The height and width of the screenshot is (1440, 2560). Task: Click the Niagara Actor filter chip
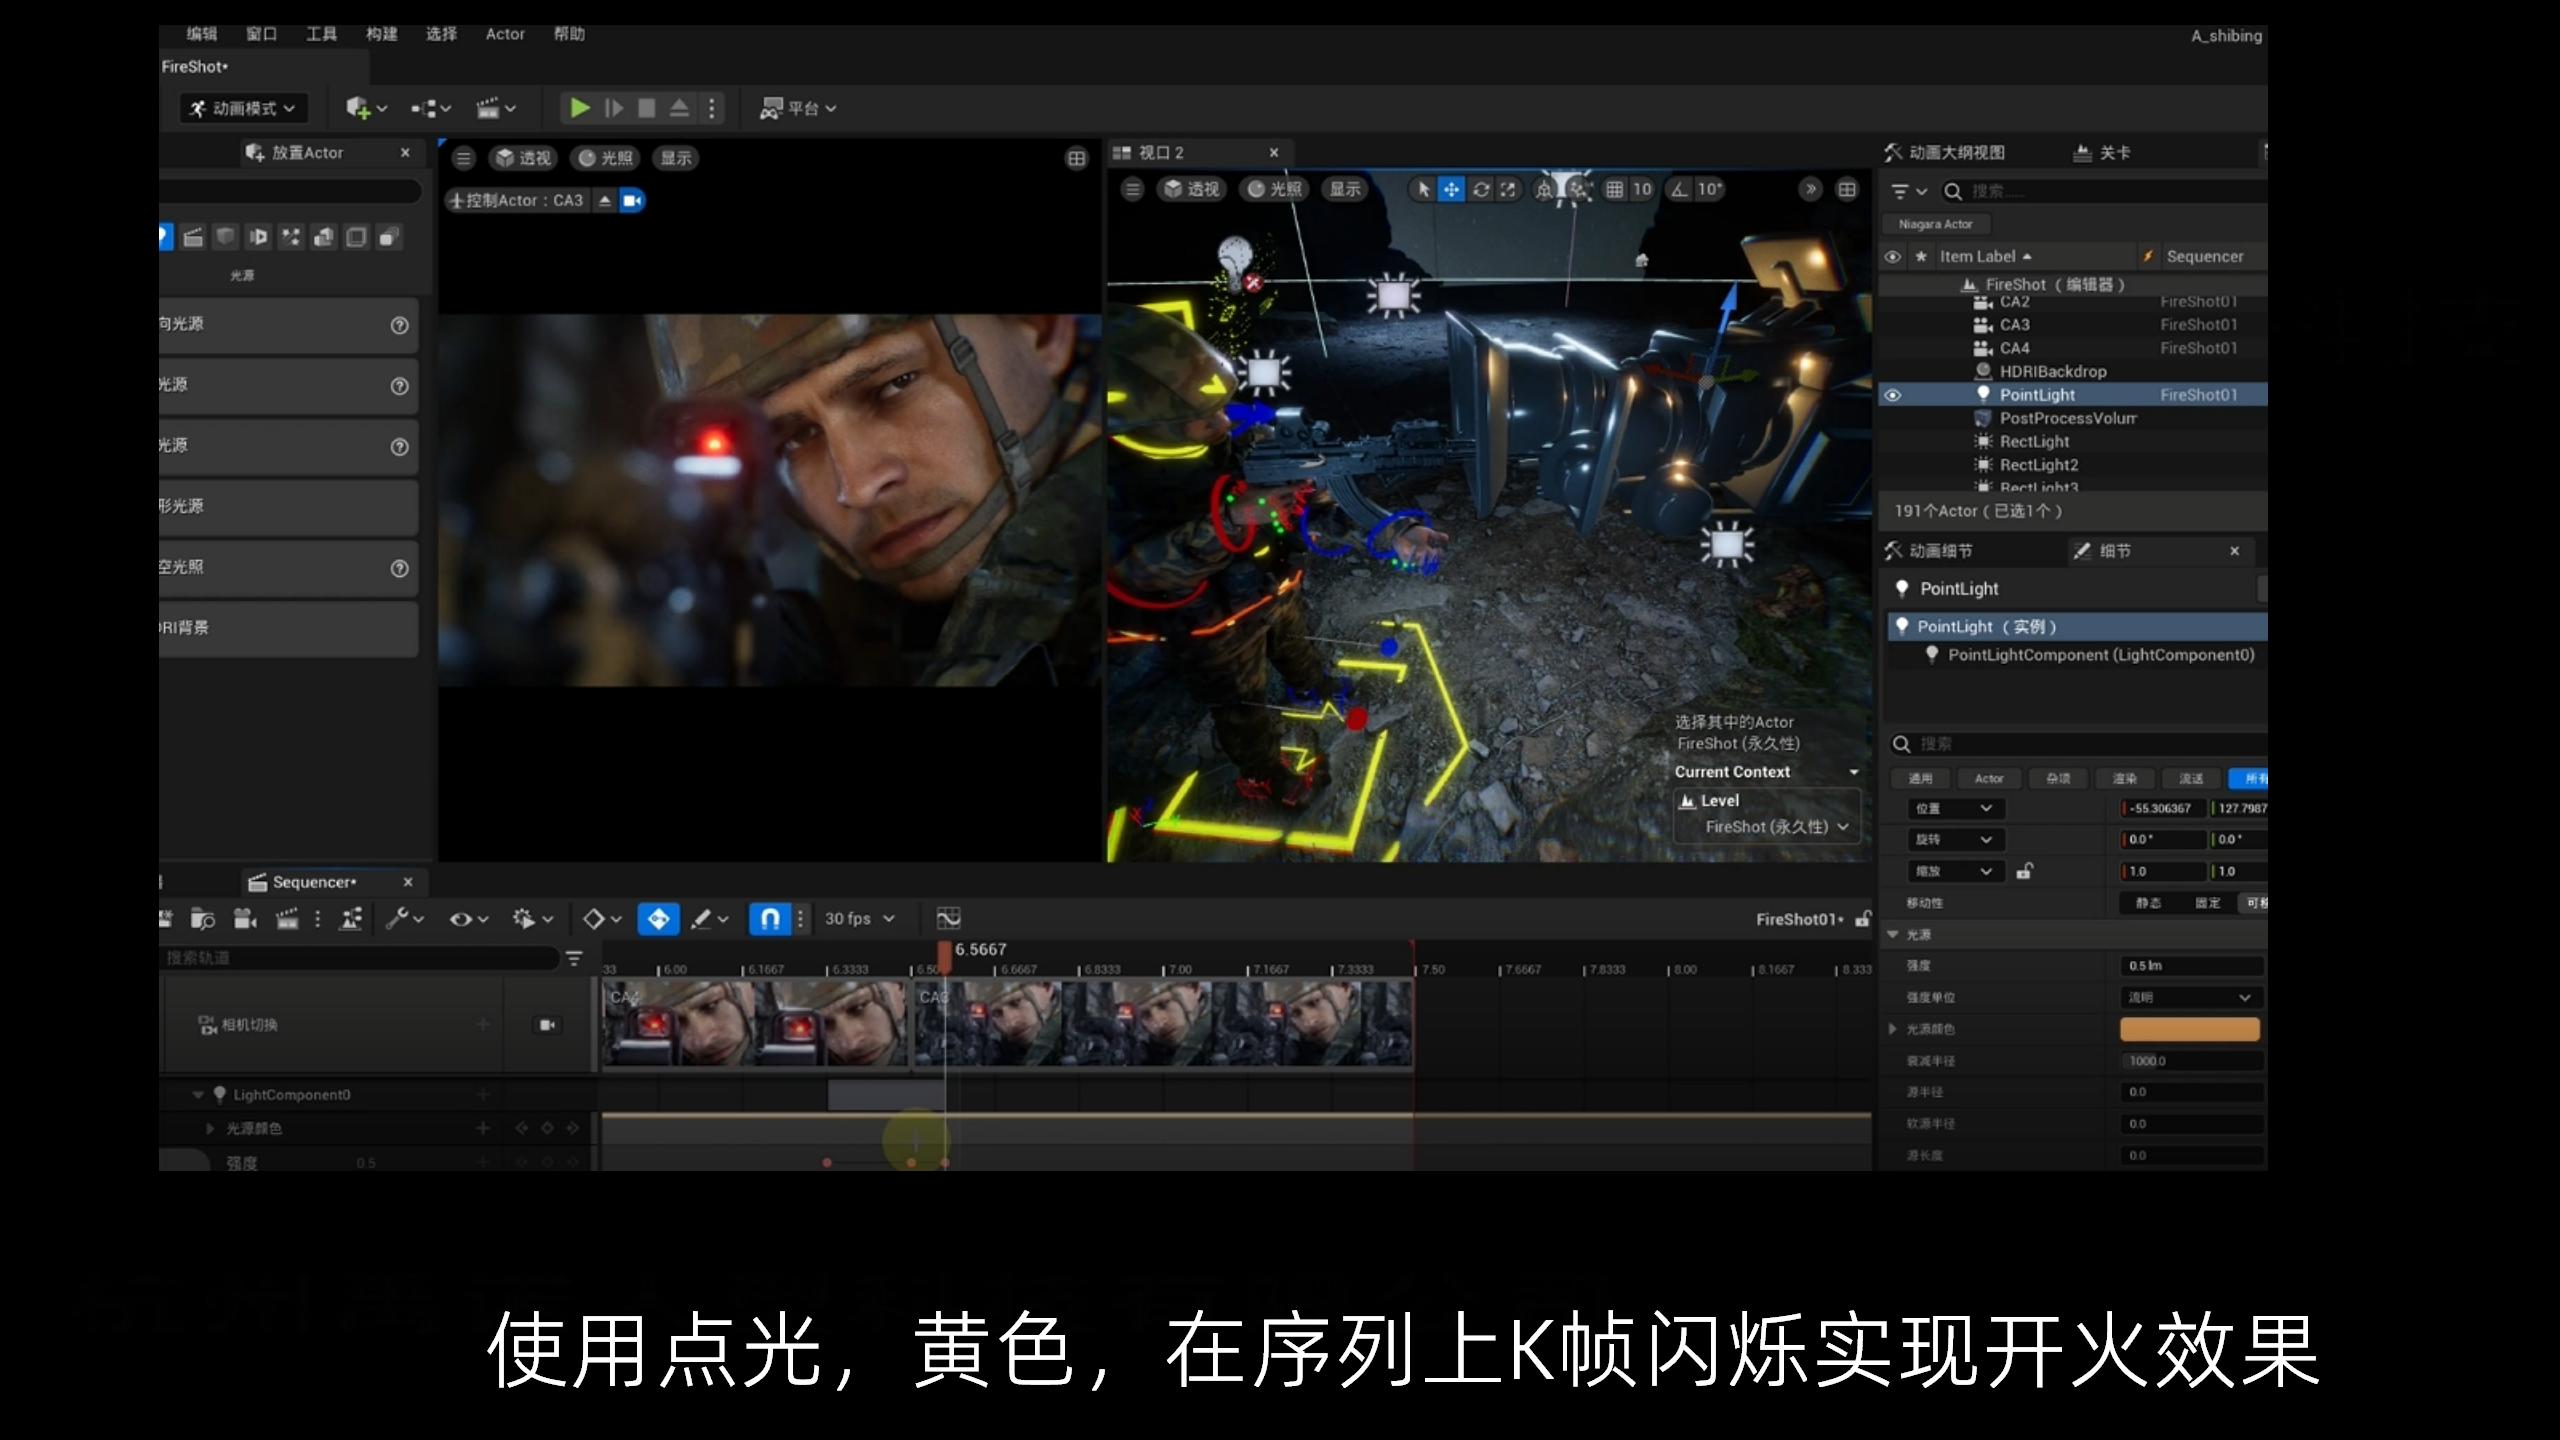[1935, 224]
